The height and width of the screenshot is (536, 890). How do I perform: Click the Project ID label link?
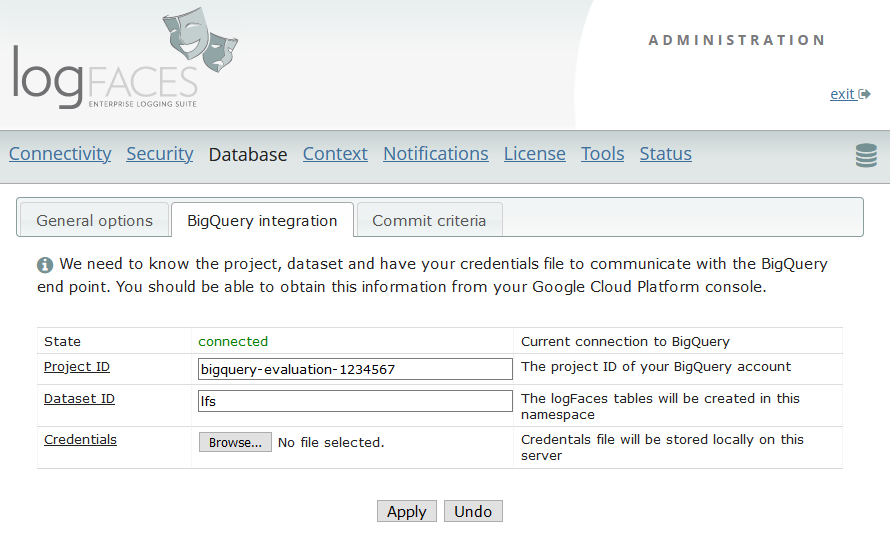[x=77, y=367]
